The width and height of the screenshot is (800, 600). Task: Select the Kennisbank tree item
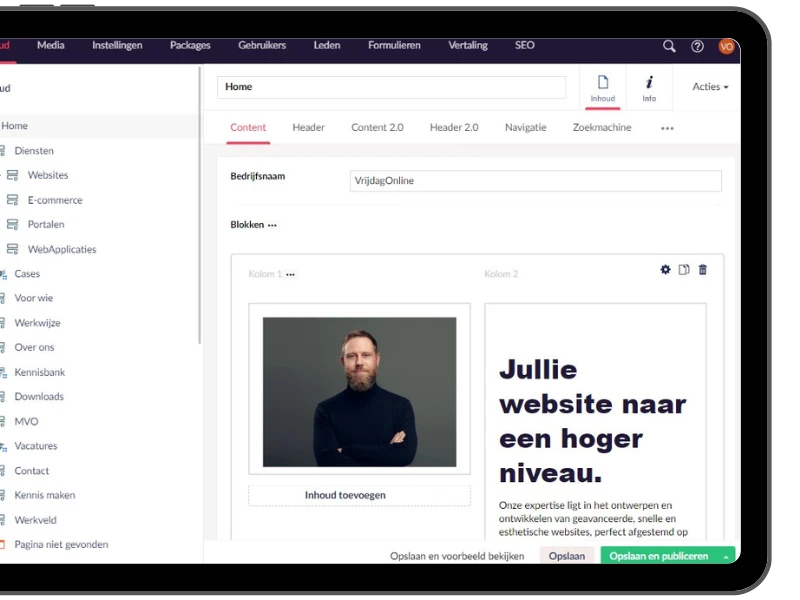pos(40,372)
